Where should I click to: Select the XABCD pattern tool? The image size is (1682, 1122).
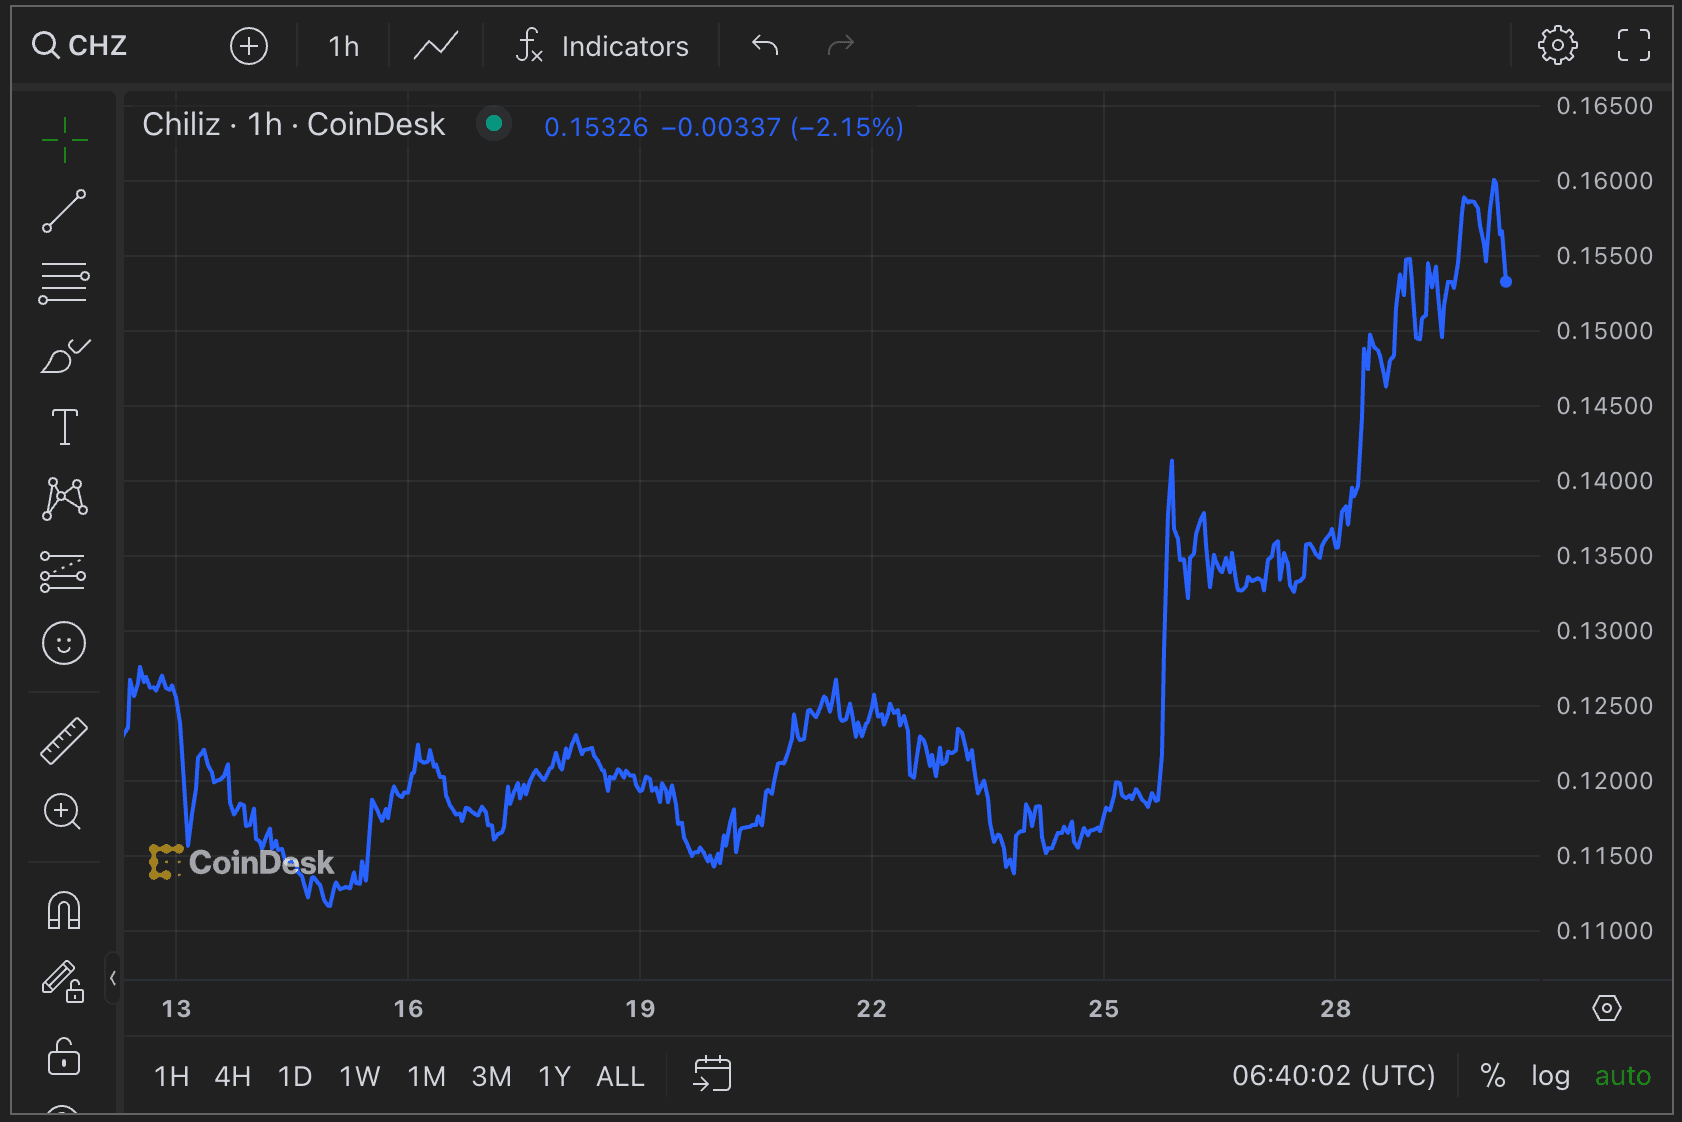[64, 498]
